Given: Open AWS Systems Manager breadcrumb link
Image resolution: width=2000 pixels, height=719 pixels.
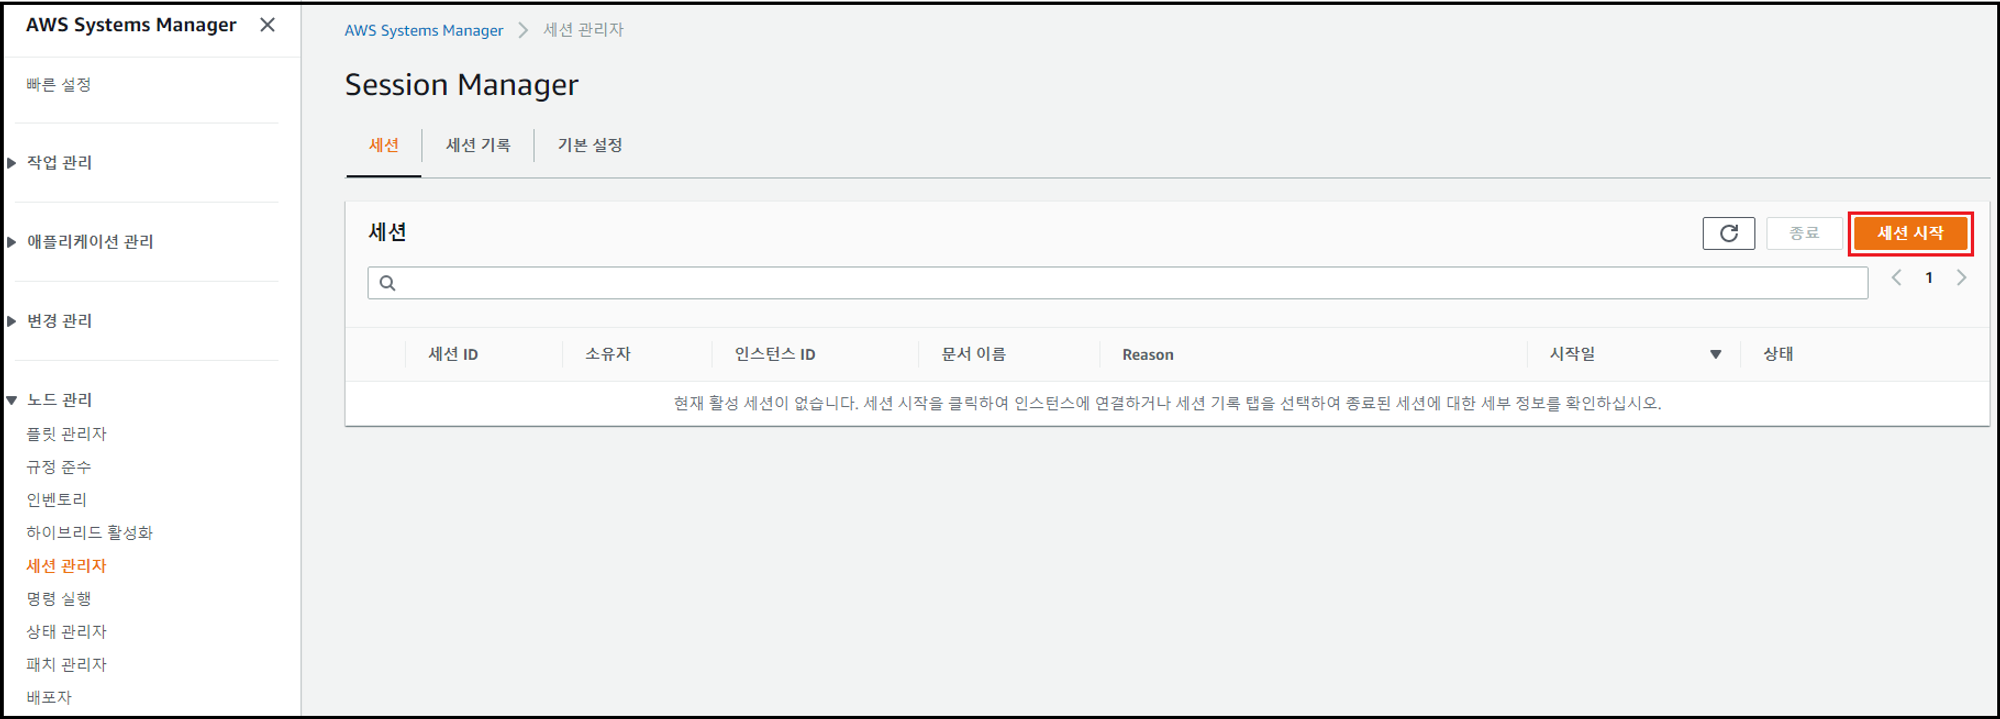Looking at the screenshot, I should (424, 30).
